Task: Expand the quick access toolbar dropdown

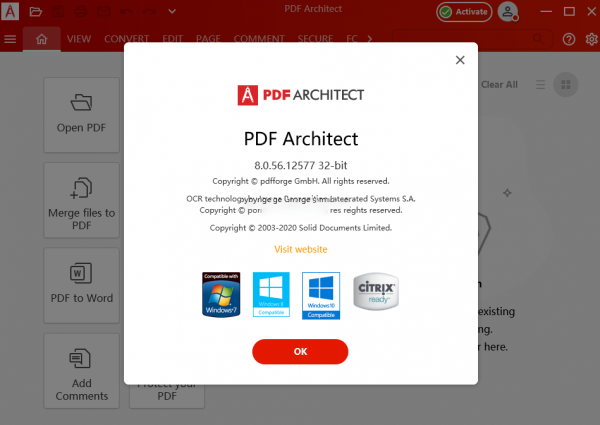Action: point(172,11)
